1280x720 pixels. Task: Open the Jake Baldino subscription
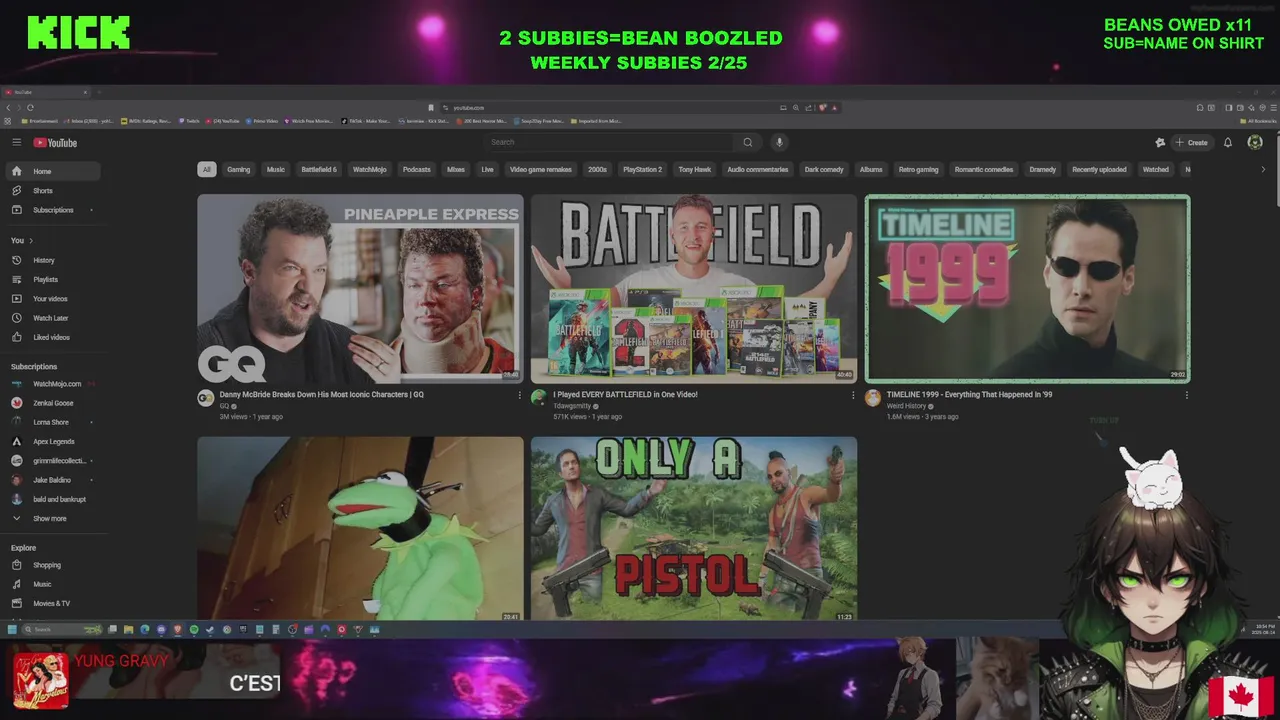click(52, 480)
